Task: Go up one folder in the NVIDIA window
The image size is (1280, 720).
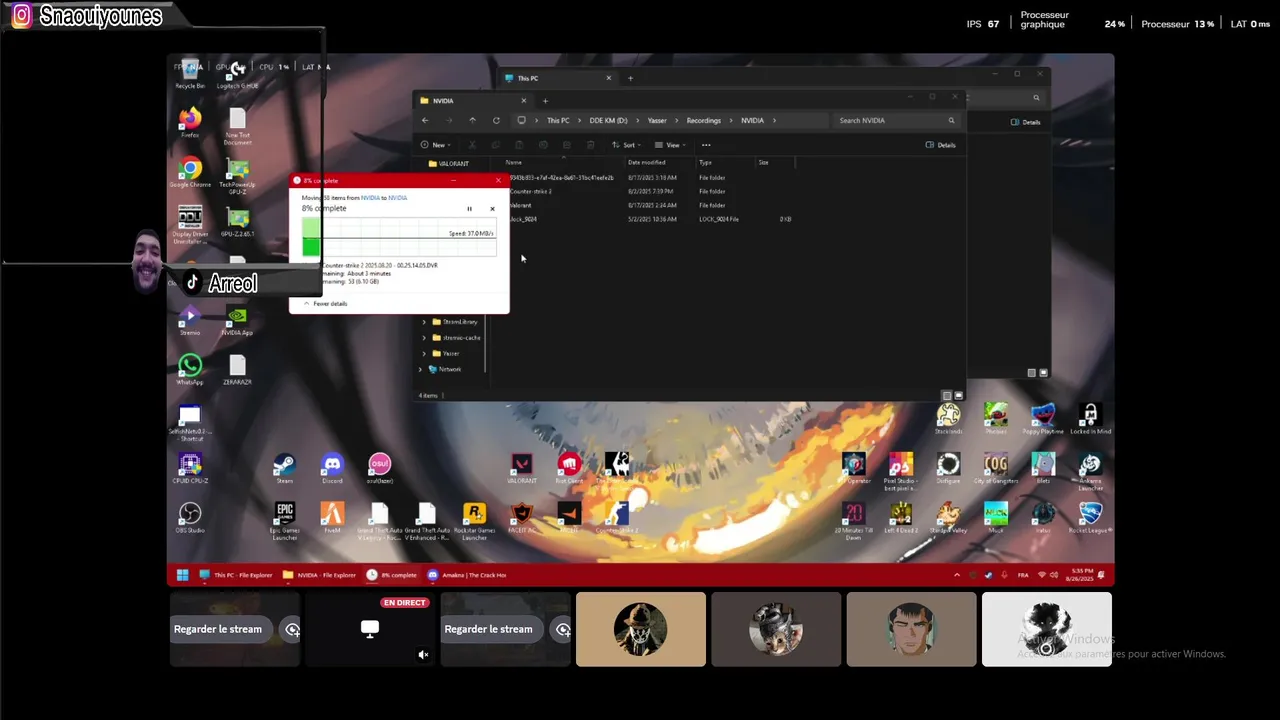Action: pos(472,120)
